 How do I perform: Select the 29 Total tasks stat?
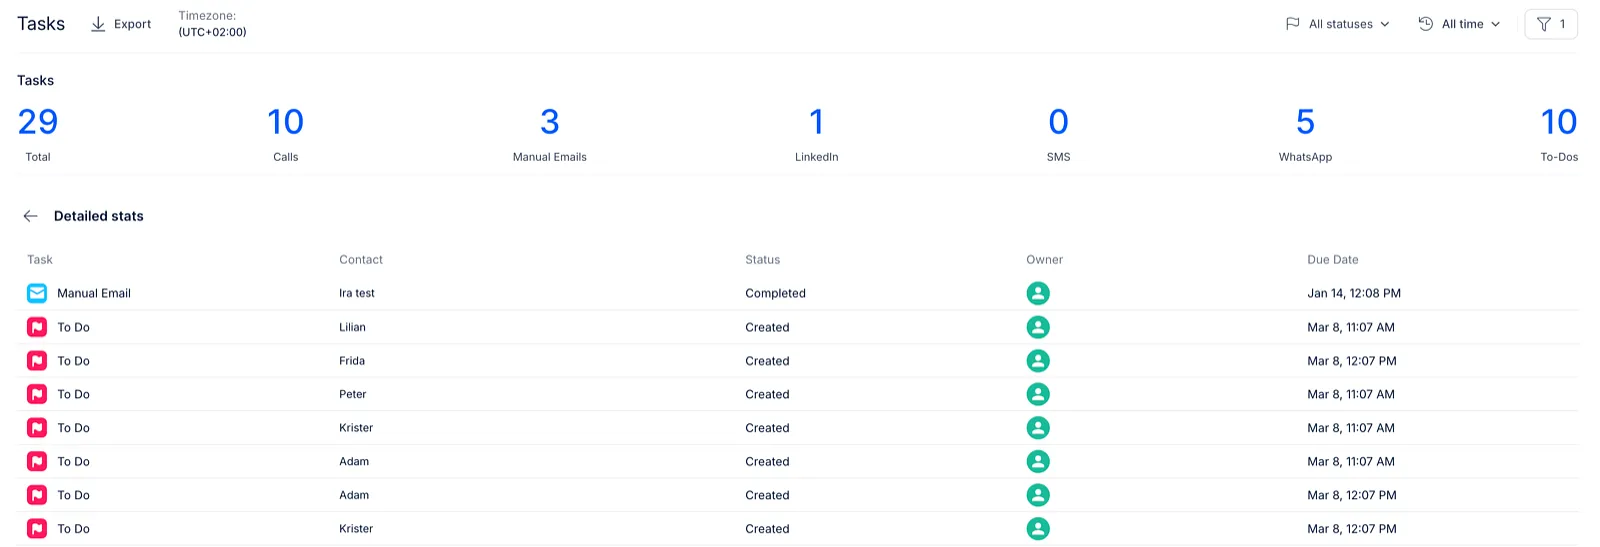click(38, 133)
